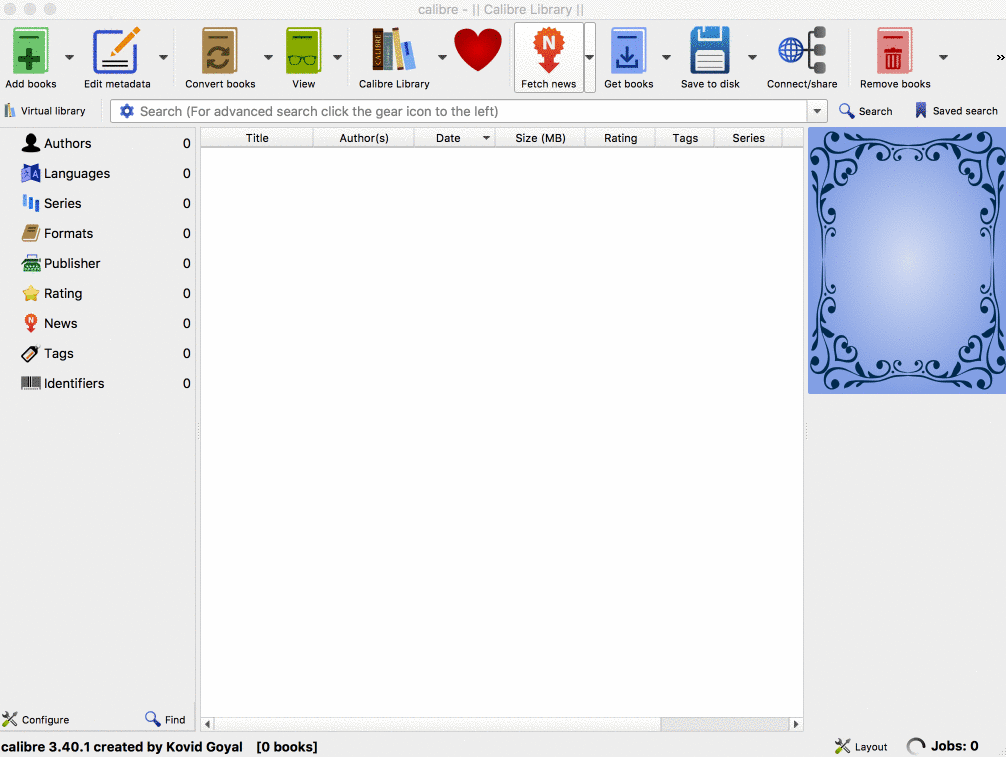Sort by Series column header
Screen dimensions: 1006x757
point(748,138)
